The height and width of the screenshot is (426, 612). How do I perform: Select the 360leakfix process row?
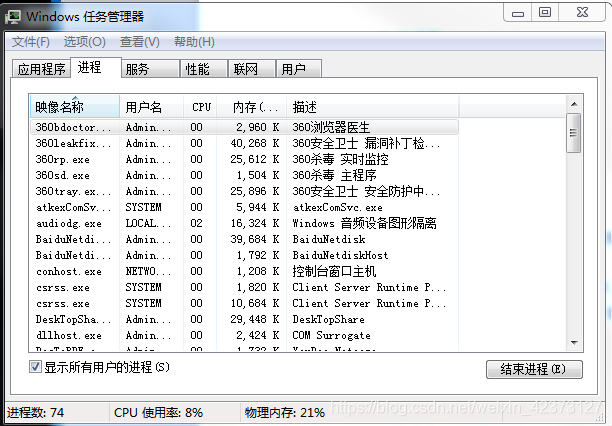pos(244,143)
